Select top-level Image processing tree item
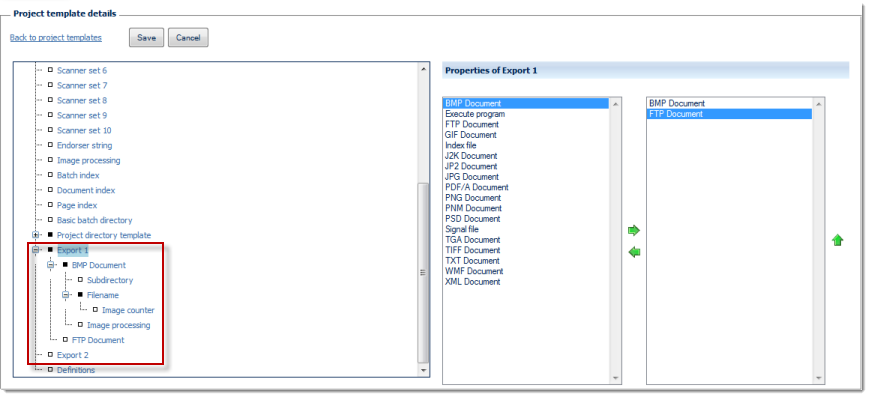 (89, 160)
